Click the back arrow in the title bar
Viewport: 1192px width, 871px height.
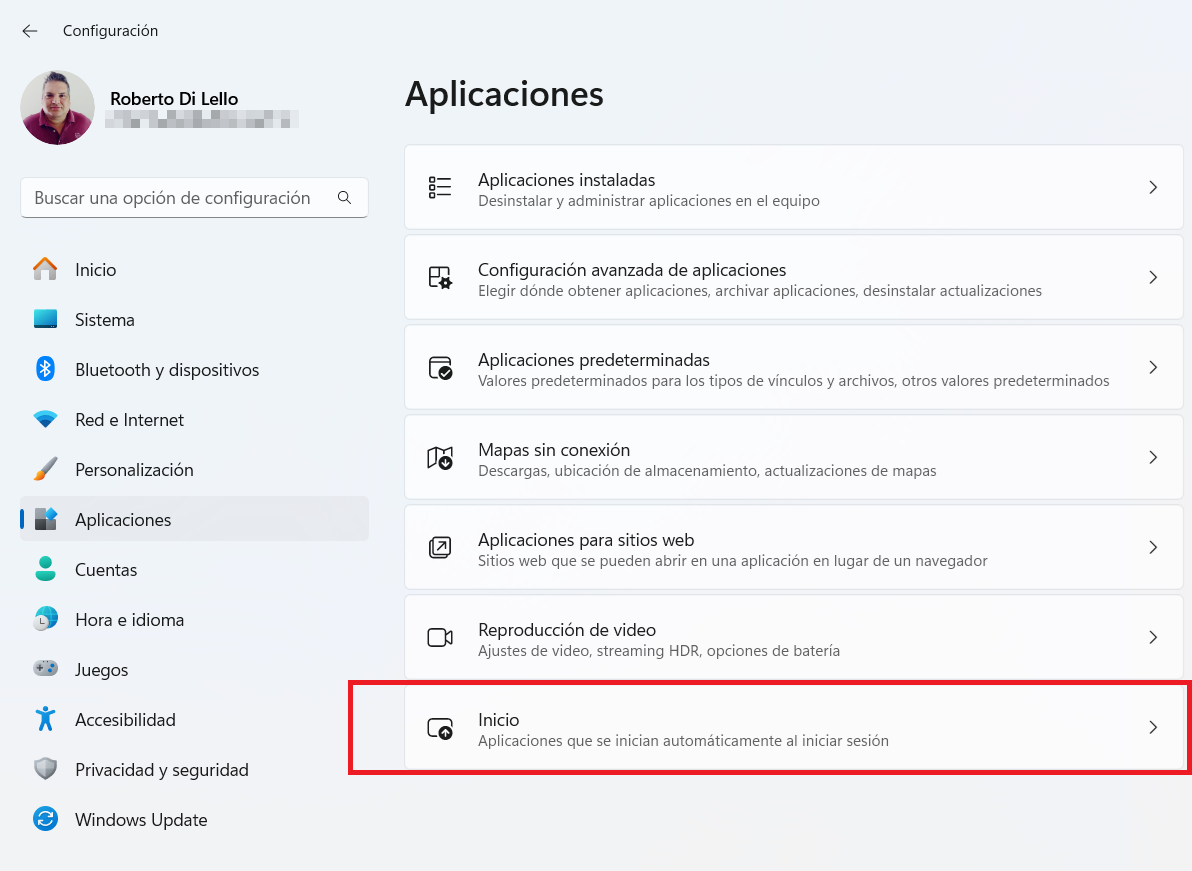click(x=30, y=31)
